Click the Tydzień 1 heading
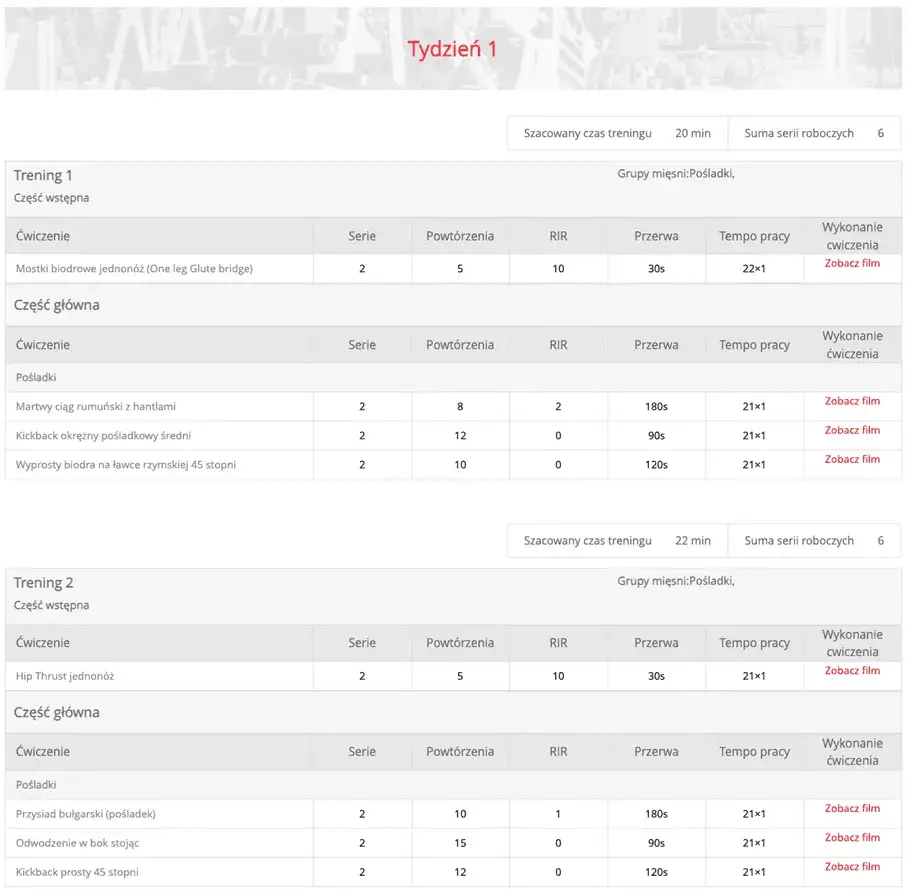The image size is (907, 891). click(452, 49)
